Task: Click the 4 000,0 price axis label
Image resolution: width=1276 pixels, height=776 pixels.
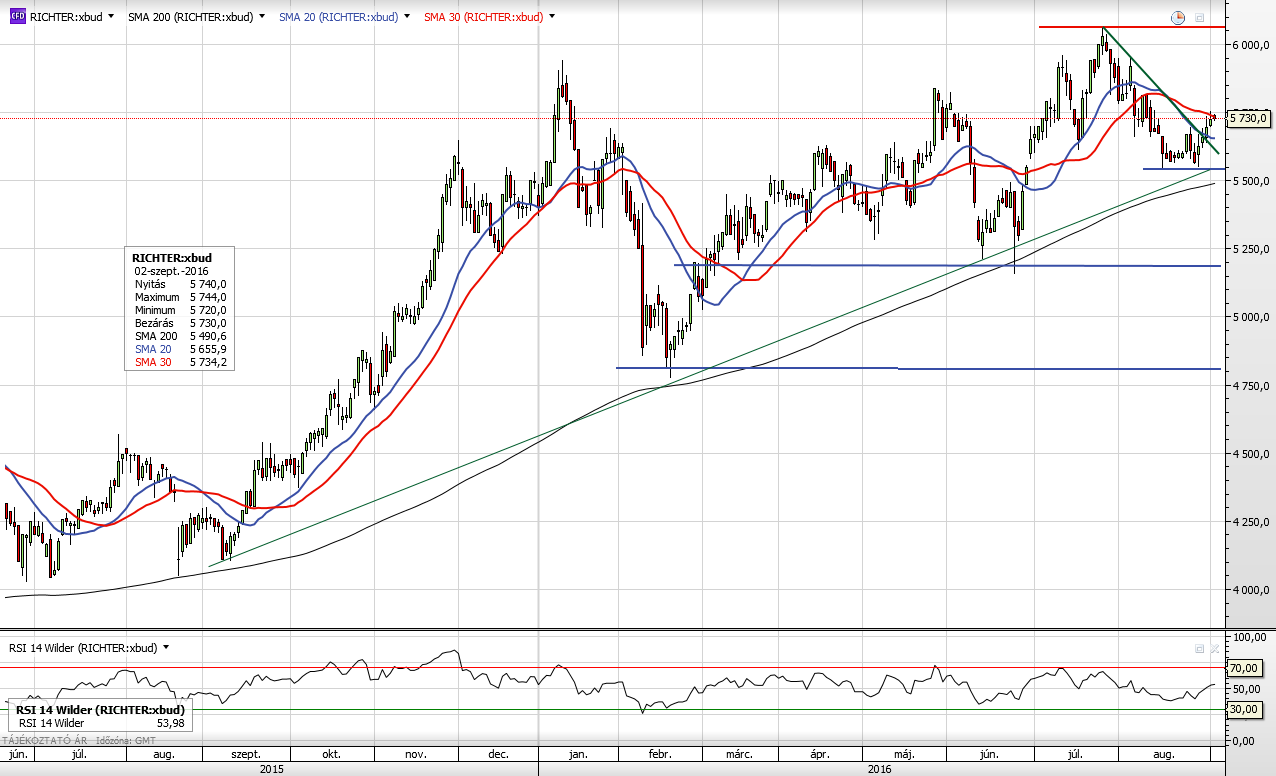Action: click(1250, 590)
